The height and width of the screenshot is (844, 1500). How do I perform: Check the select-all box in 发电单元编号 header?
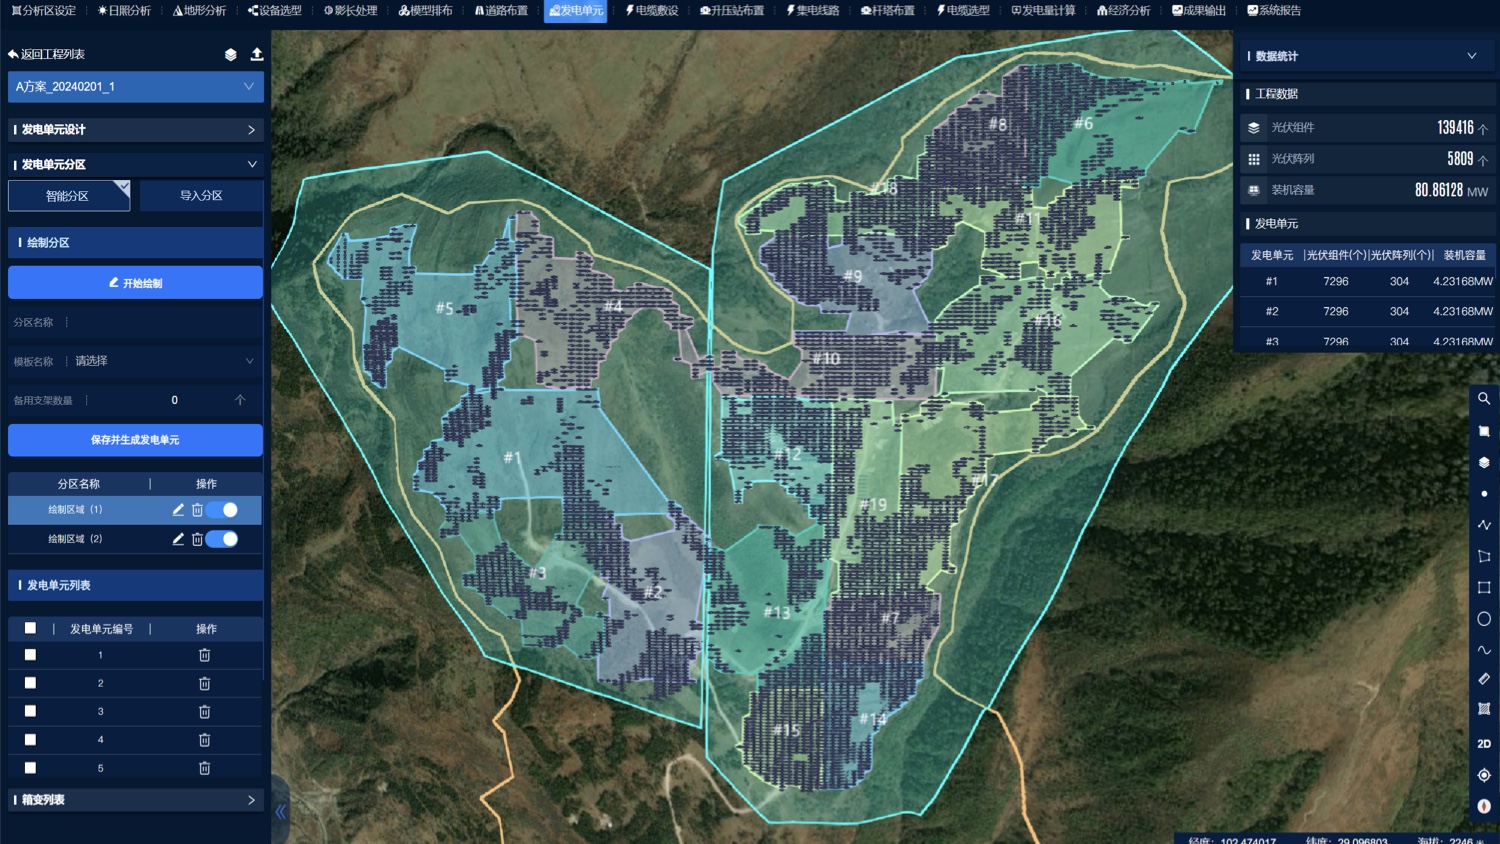[30, 628]
